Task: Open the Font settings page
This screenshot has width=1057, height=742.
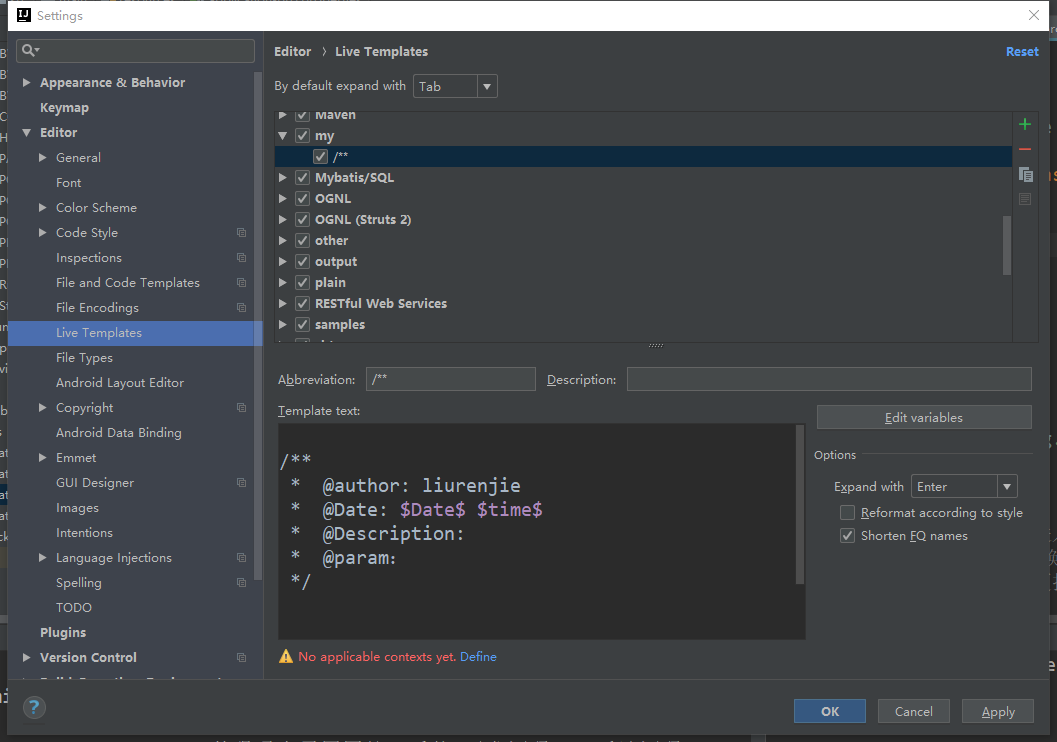Action: point(68,183)
